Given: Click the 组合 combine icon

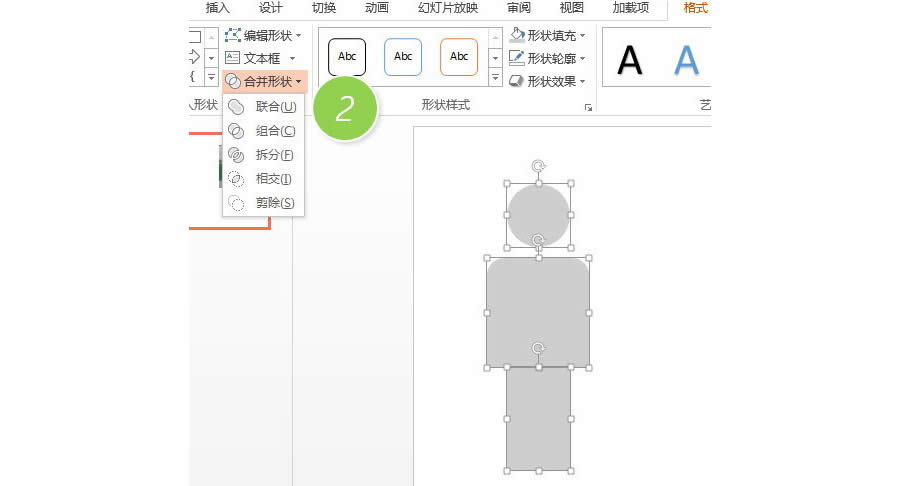Looking at the screenshot, I should point(236,131).
